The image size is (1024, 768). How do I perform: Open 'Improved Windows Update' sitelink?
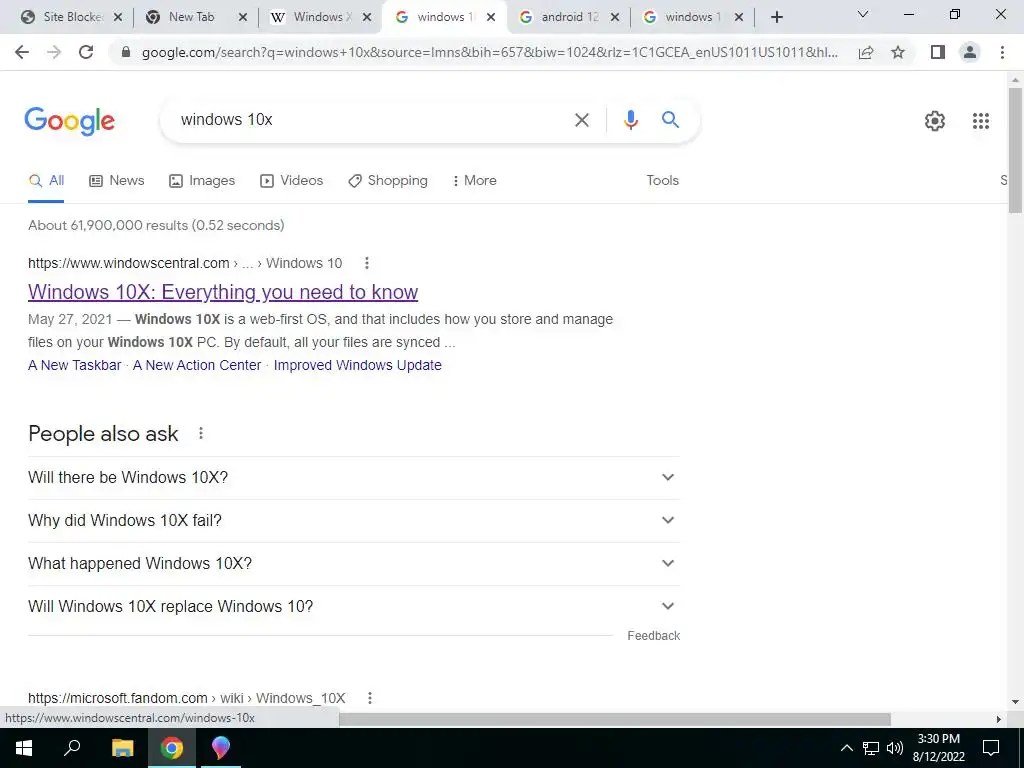357,365
